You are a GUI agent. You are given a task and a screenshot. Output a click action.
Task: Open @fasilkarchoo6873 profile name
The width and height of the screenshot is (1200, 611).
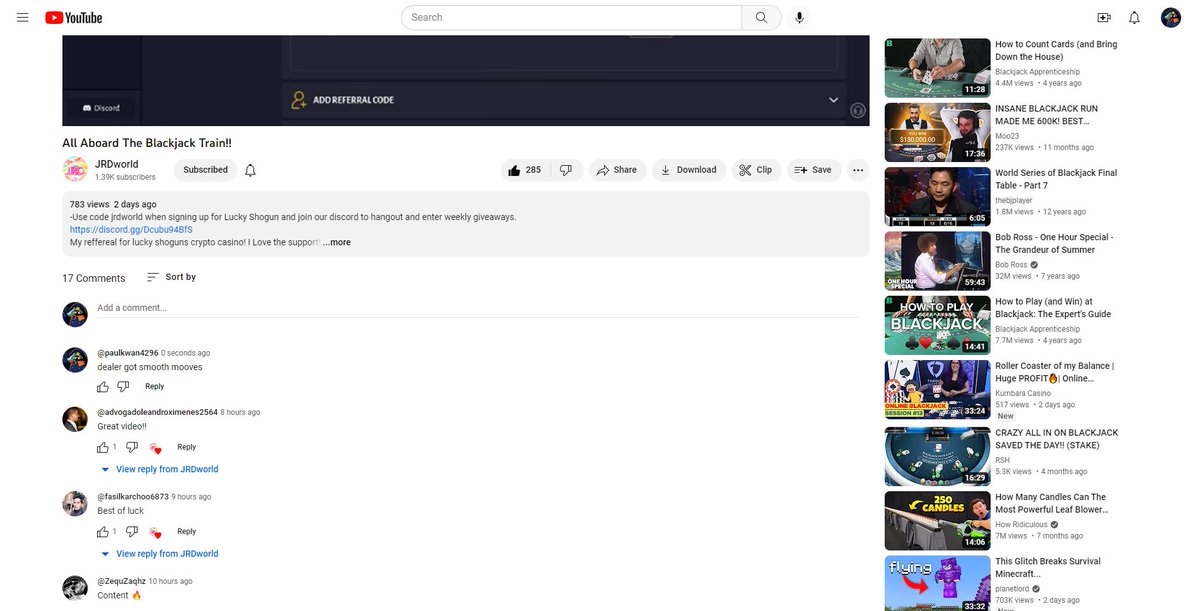click(133, 497)
